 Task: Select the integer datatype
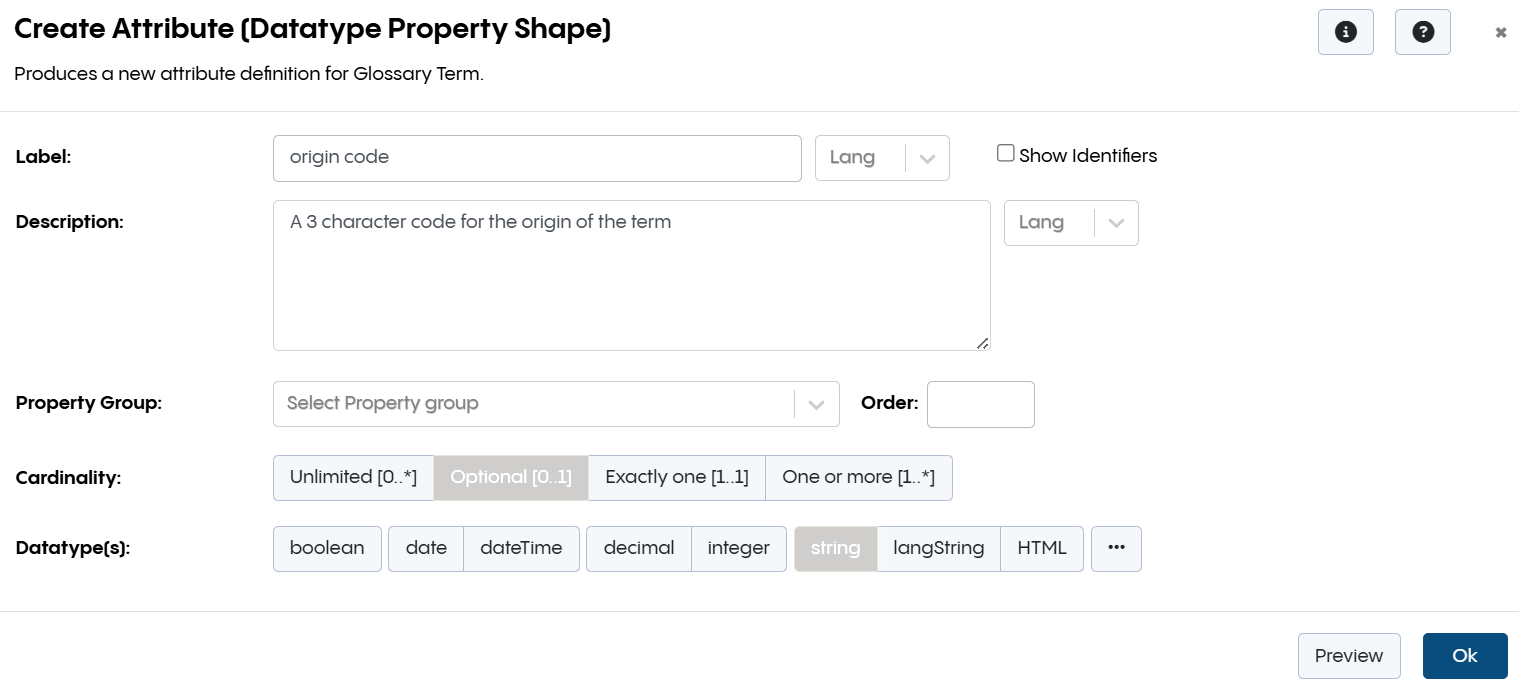point(738,548)
